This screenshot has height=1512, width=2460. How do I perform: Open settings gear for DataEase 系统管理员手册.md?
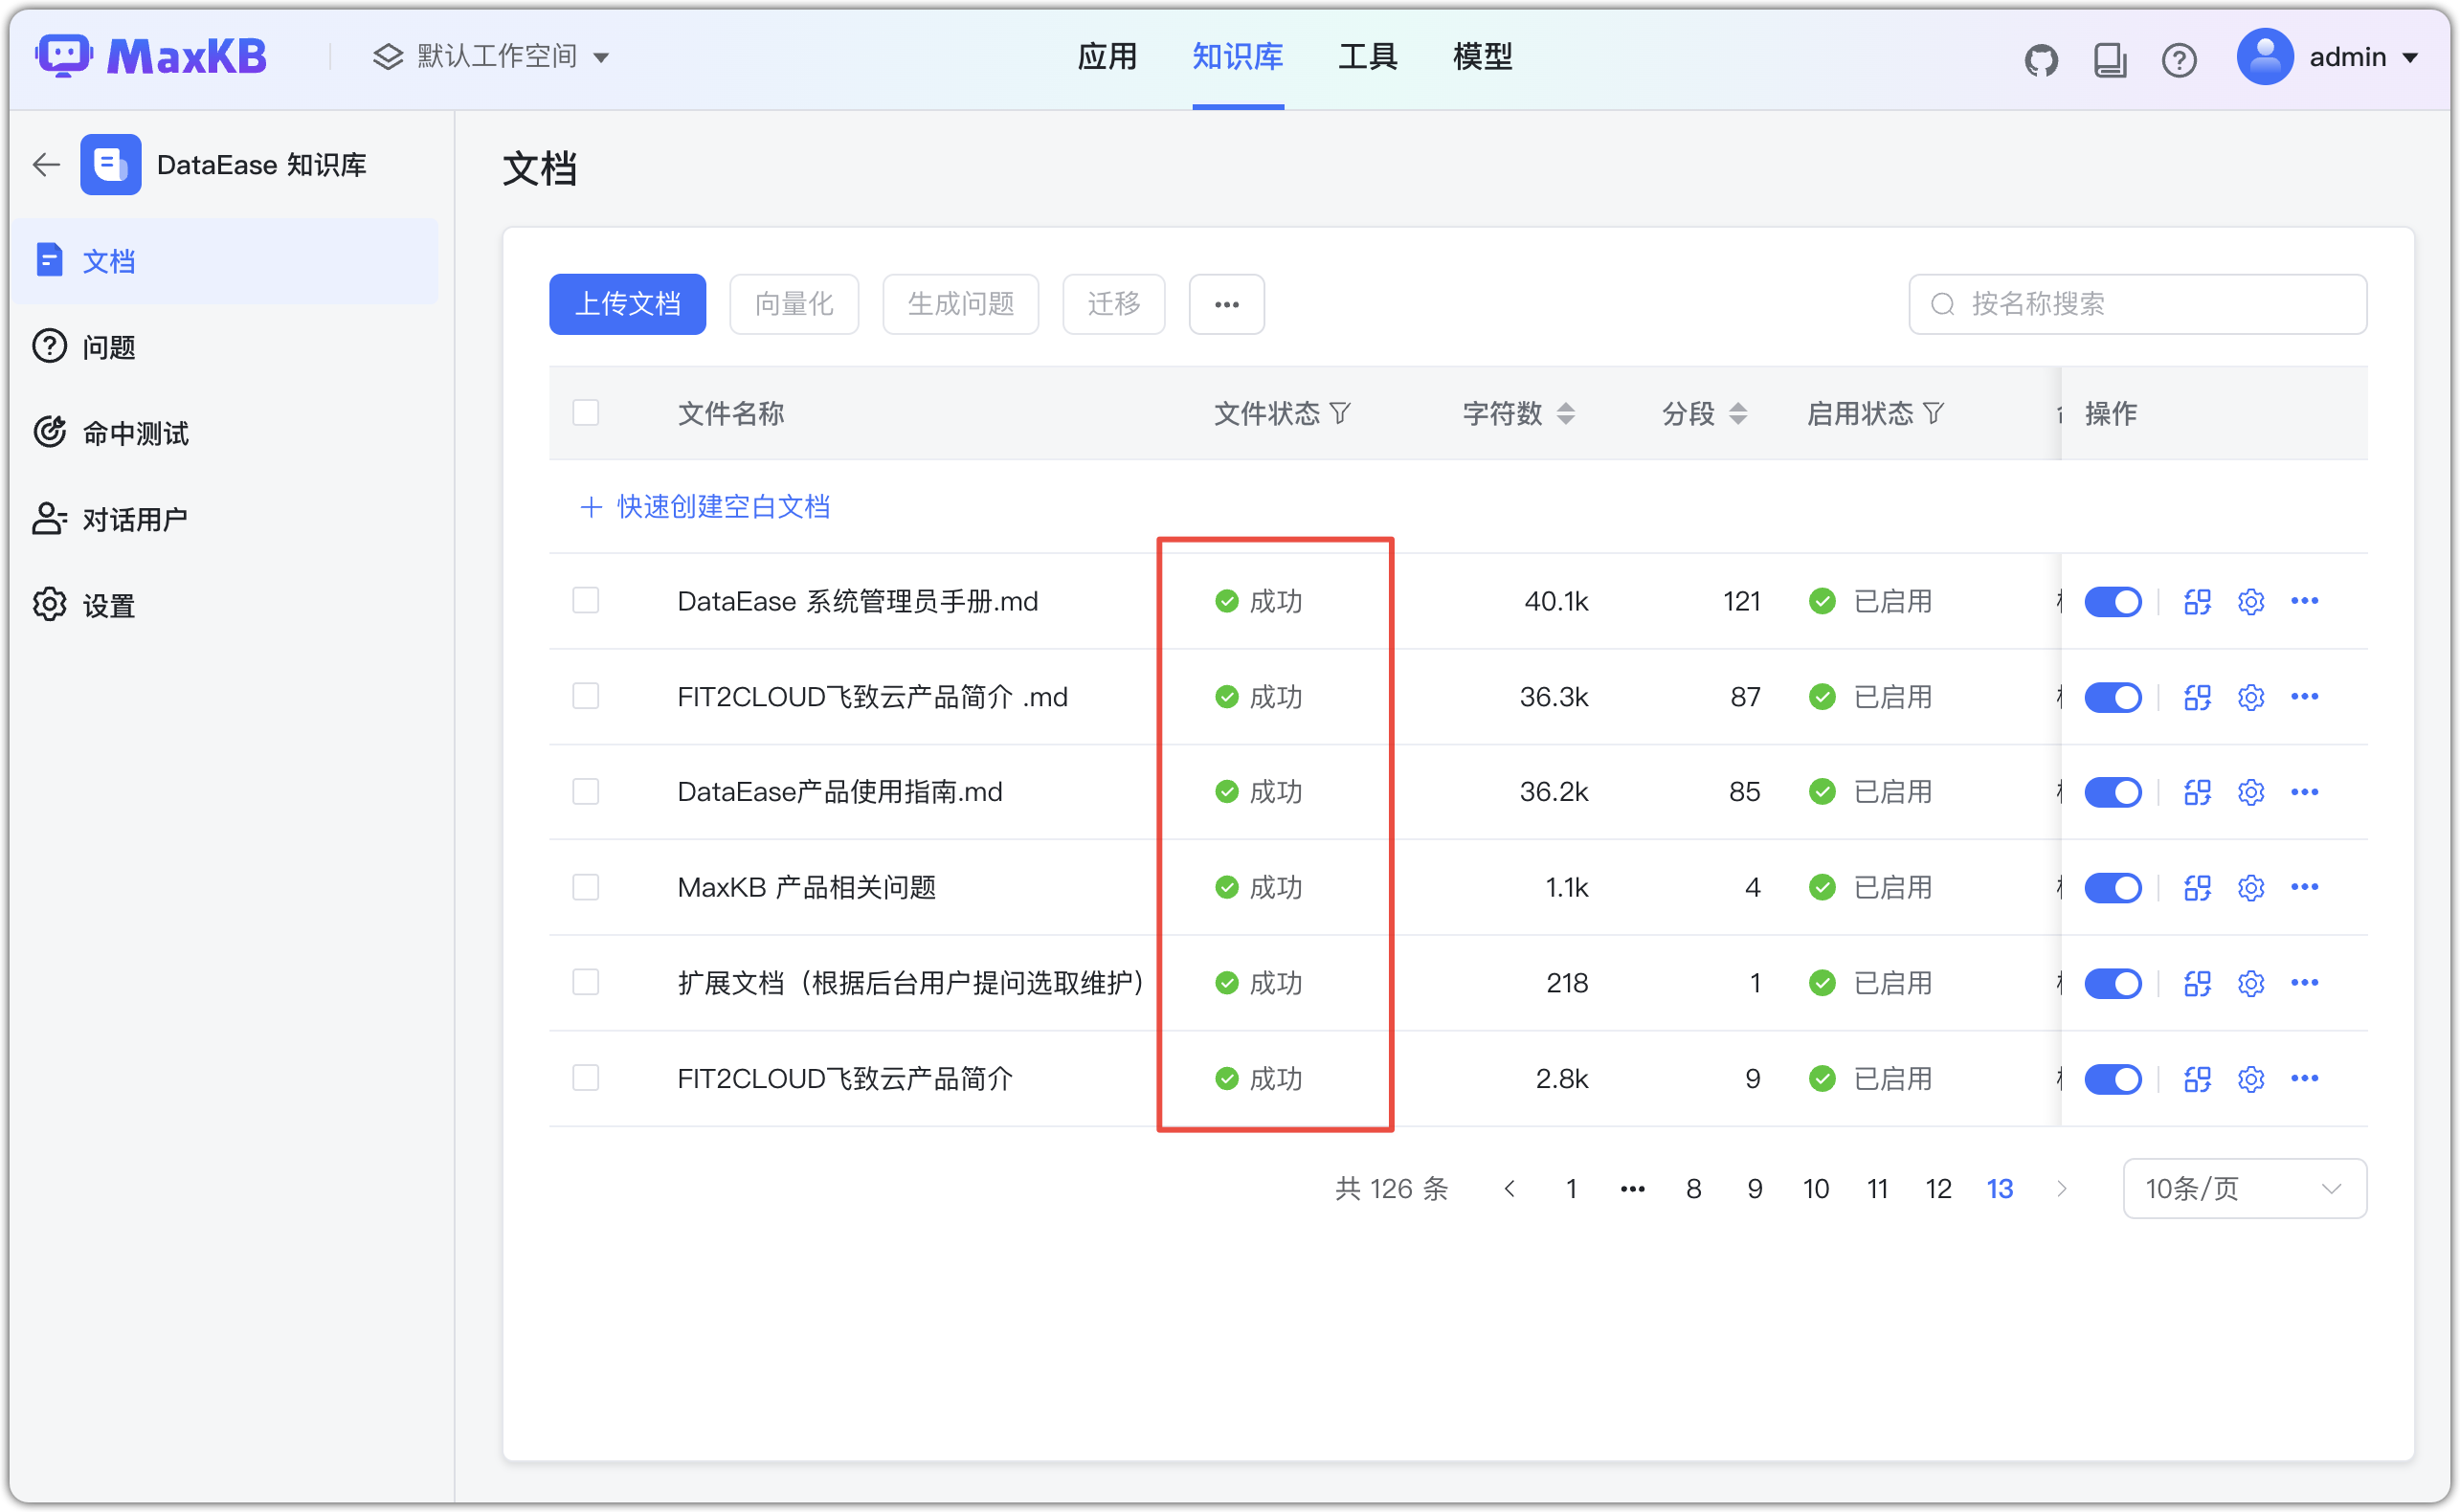pos(2251,601)
